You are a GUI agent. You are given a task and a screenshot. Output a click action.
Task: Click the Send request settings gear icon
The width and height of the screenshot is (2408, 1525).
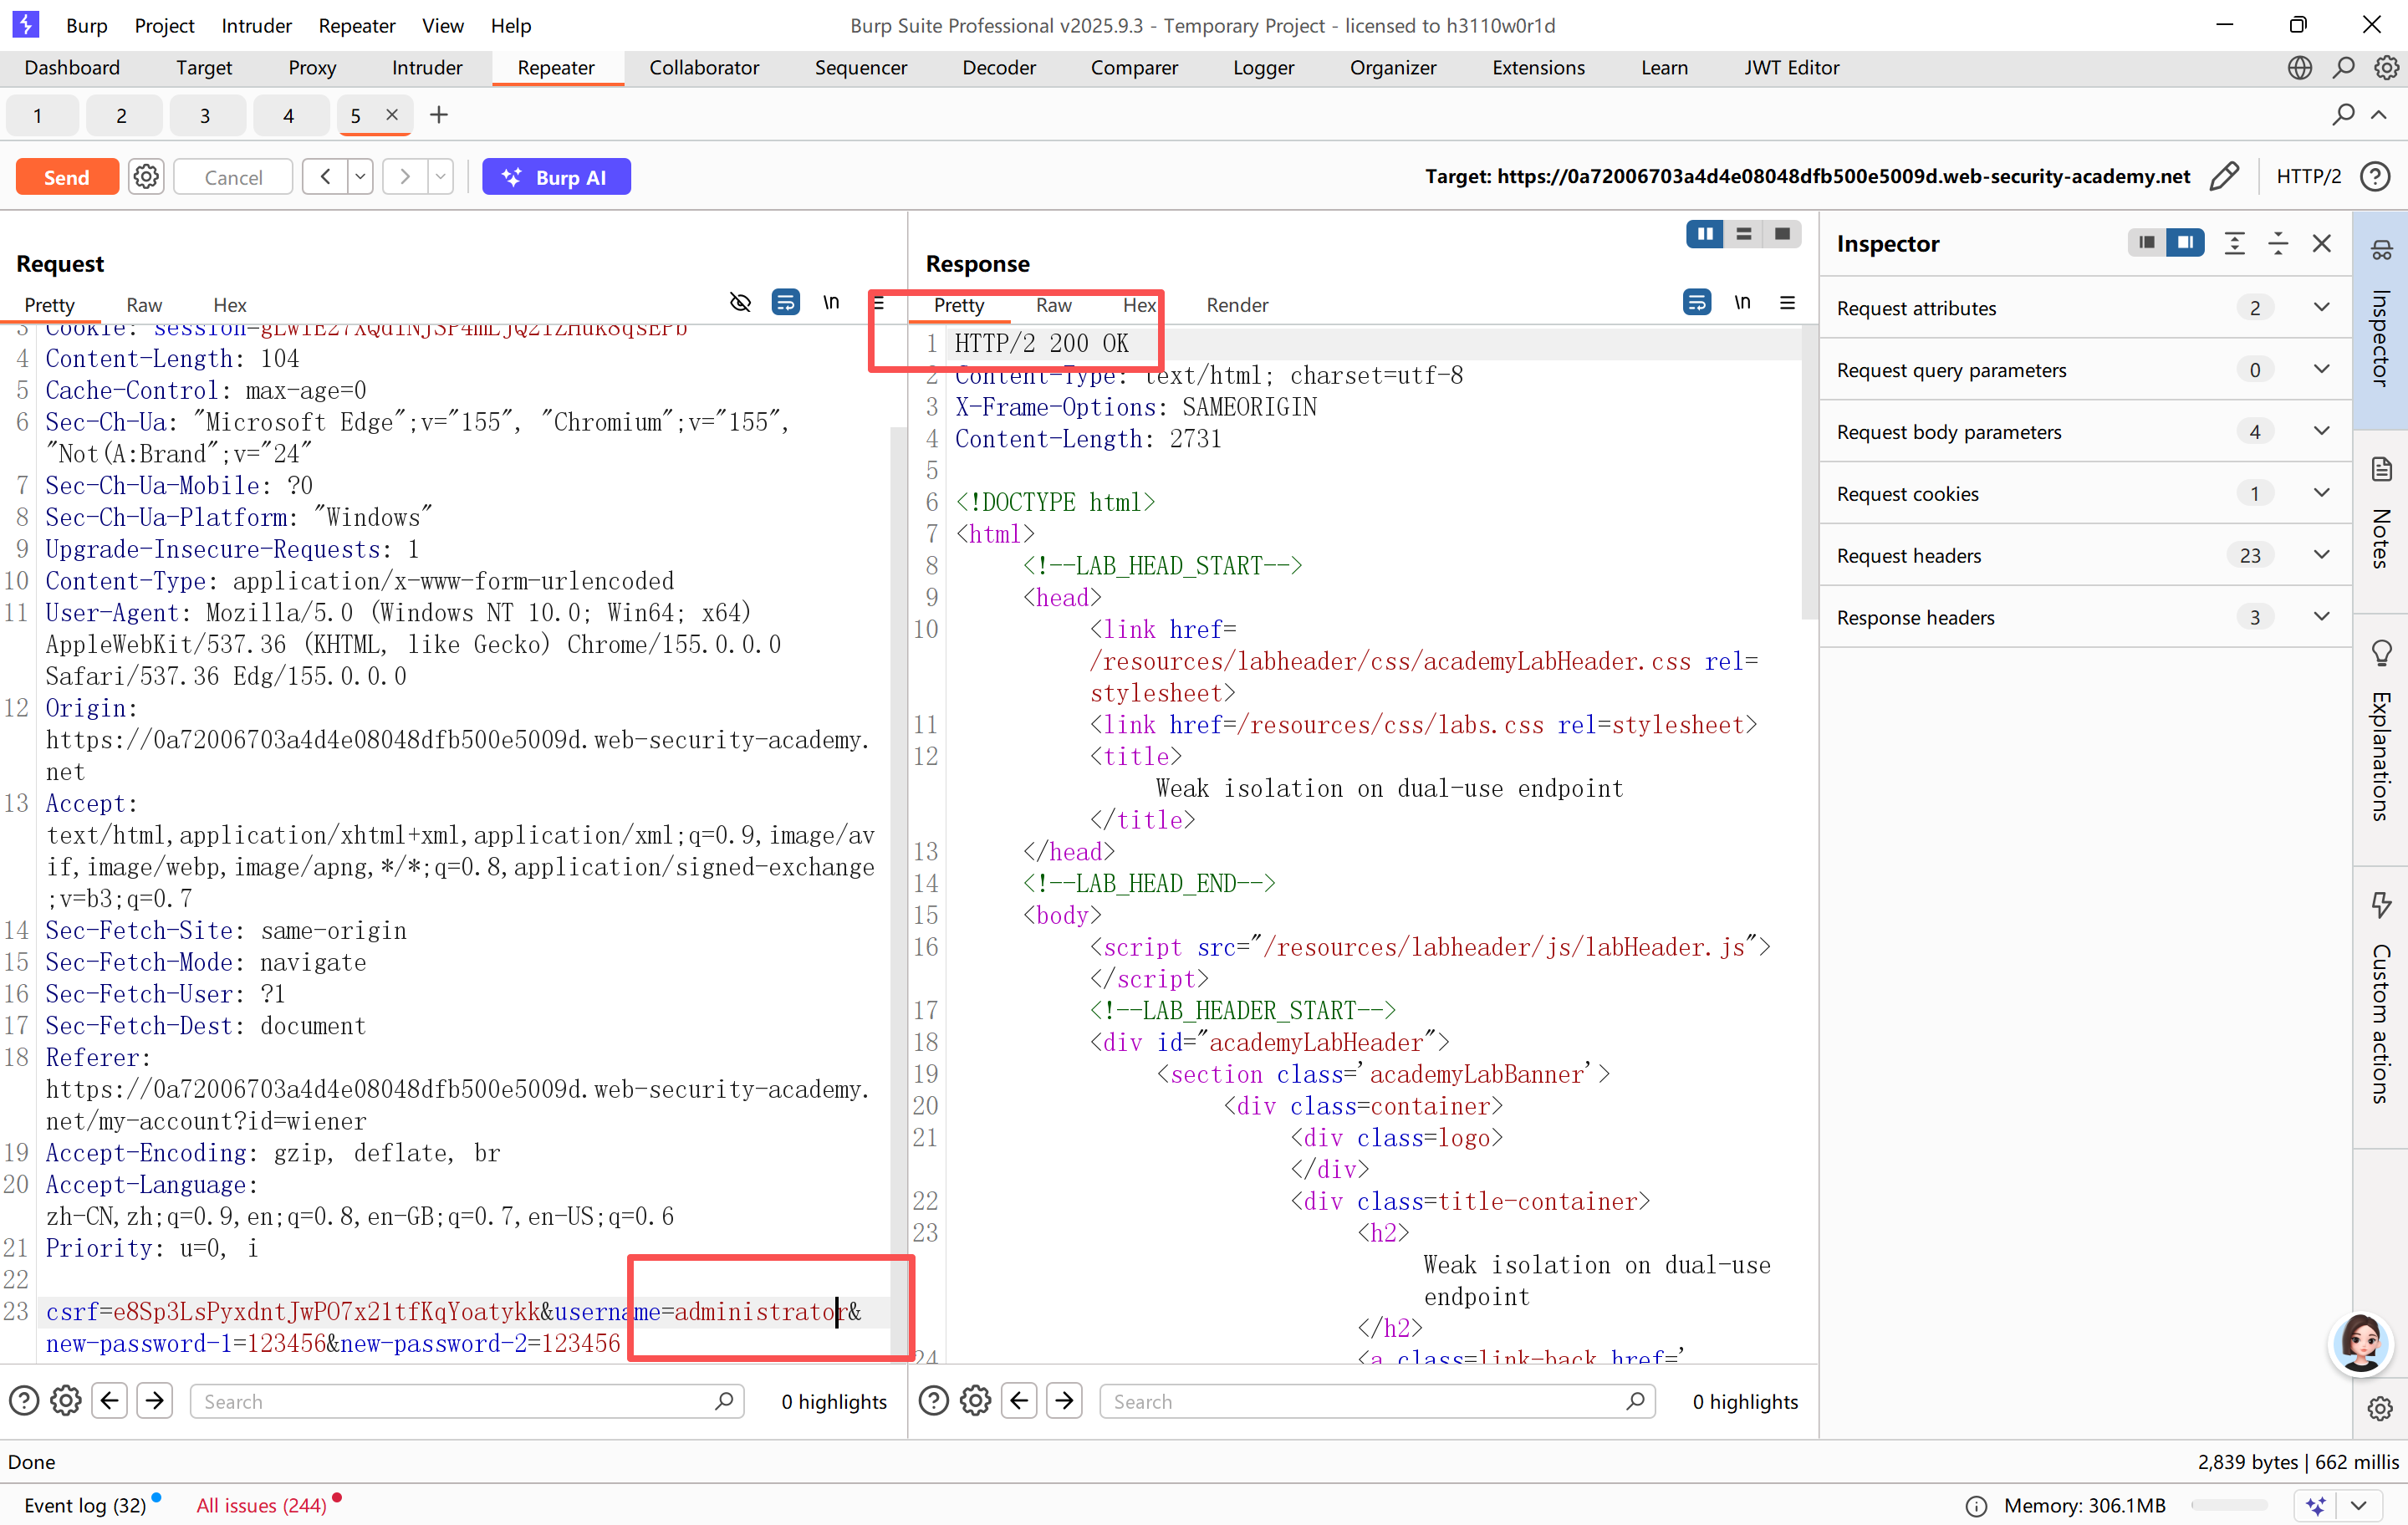point(146,177)
